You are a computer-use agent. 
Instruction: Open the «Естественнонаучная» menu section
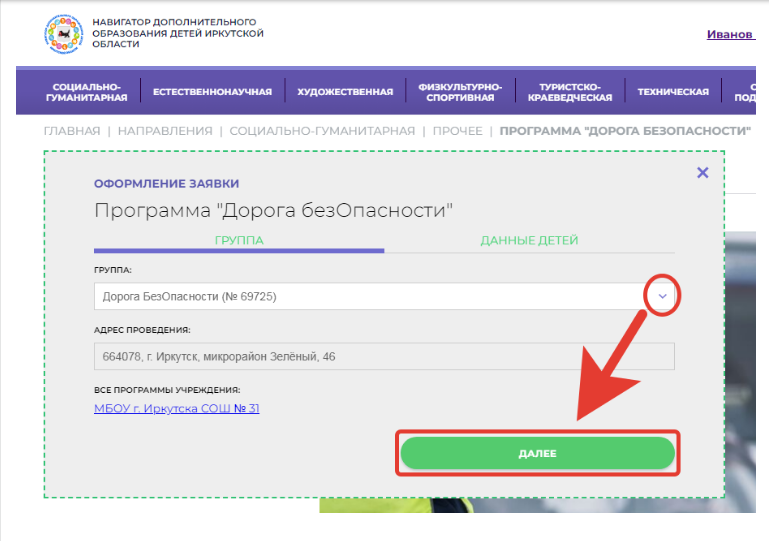click(x=212, y=92)
